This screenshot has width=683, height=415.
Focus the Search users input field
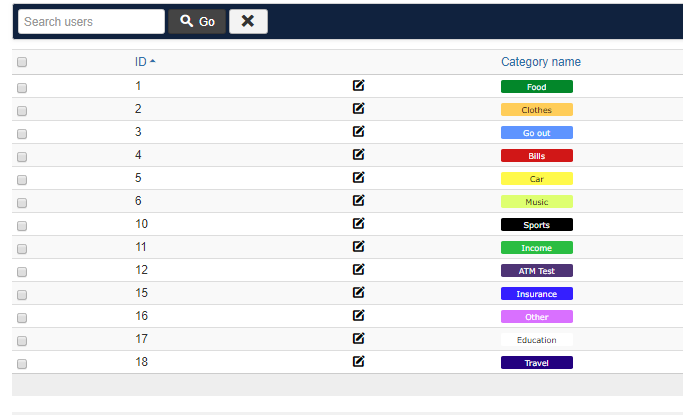(x=91, y=21)
